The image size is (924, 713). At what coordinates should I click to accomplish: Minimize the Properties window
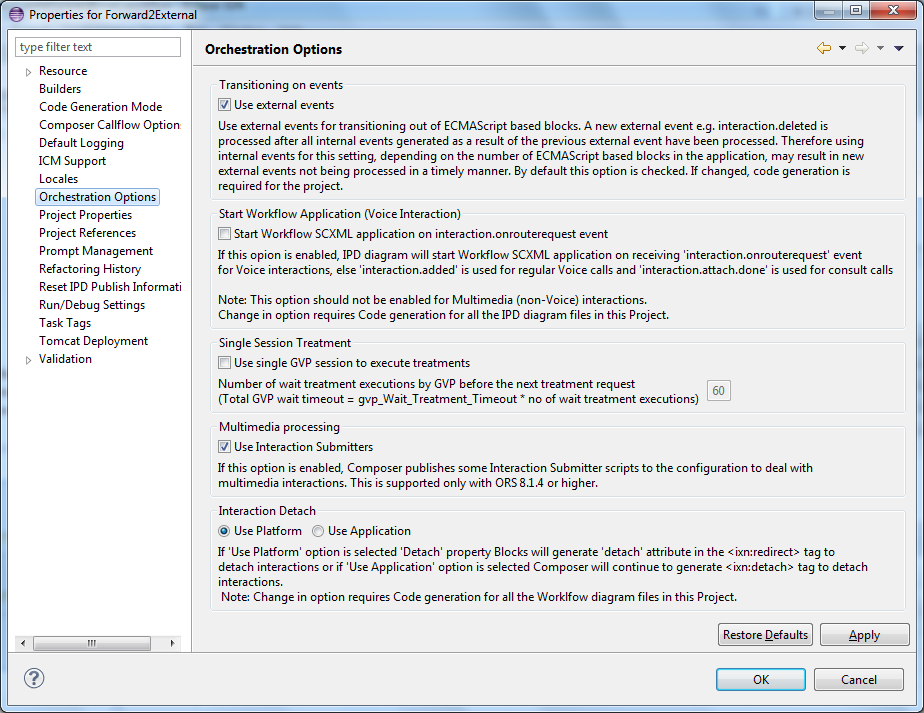(829, 10)
